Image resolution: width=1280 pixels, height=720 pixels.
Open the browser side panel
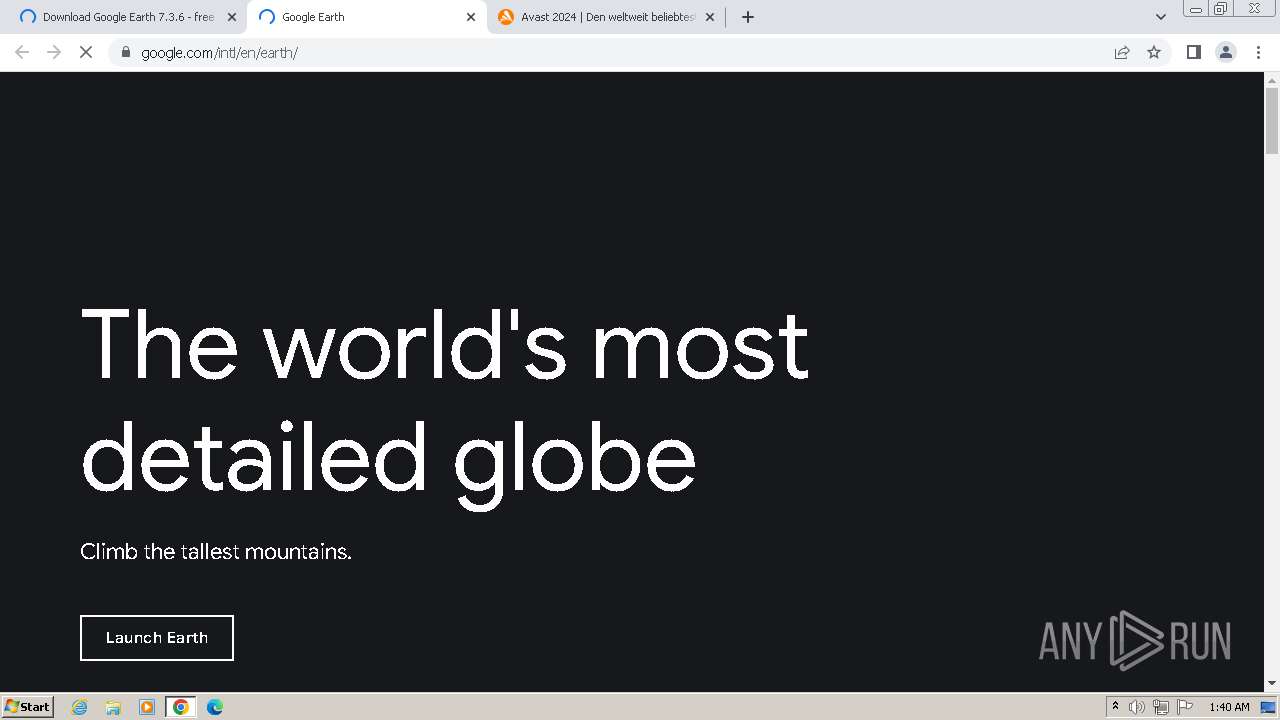click(x=1193, y=52)
